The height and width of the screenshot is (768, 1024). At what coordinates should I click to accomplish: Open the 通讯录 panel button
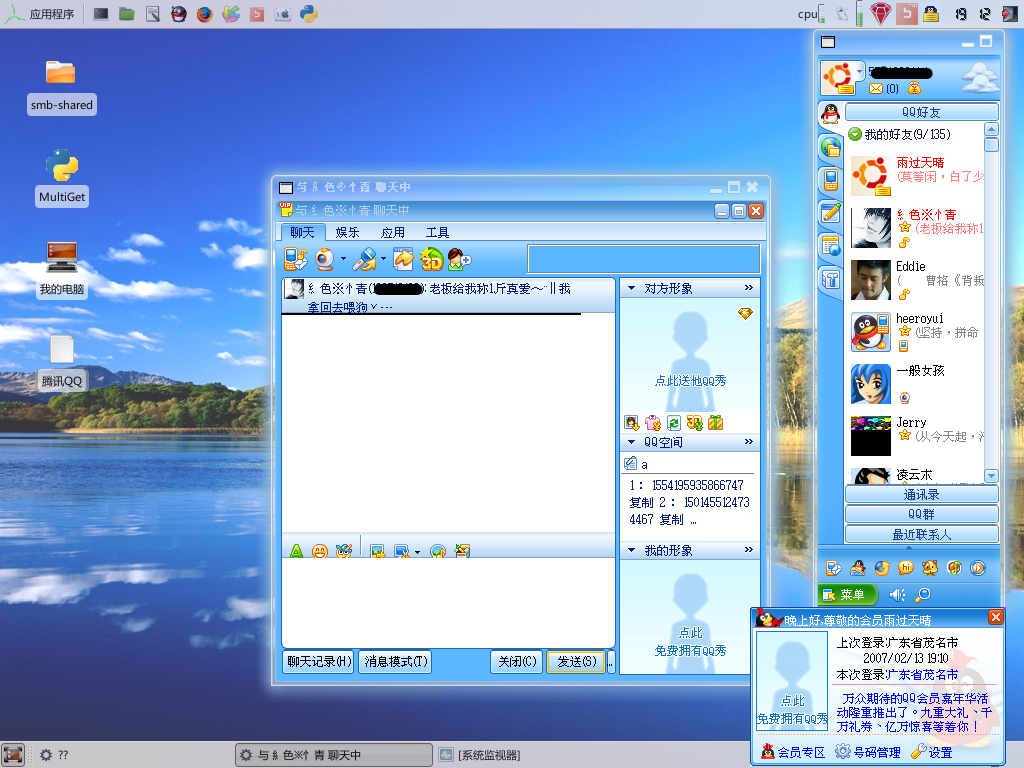[x=921, y=494]
